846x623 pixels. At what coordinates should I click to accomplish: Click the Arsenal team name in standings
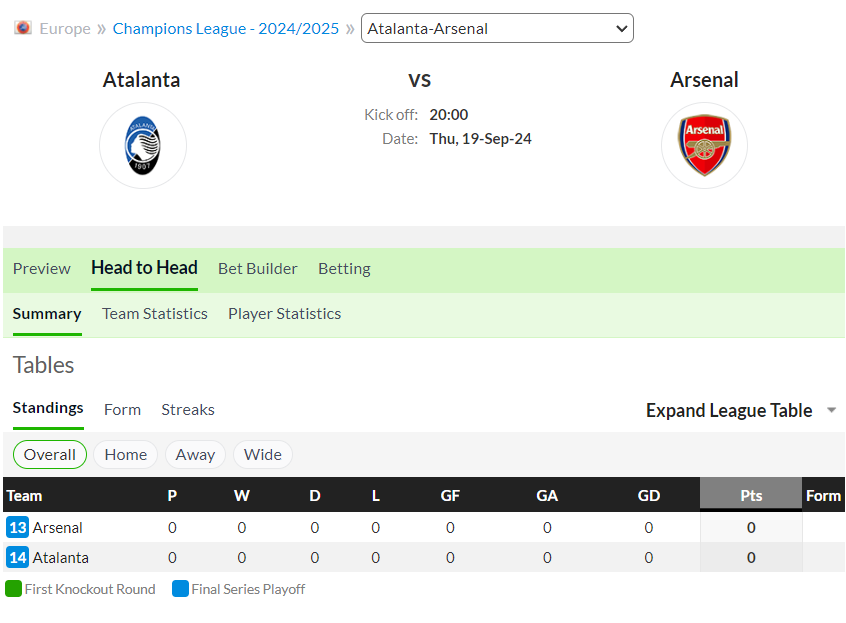[x=57, y=528]
